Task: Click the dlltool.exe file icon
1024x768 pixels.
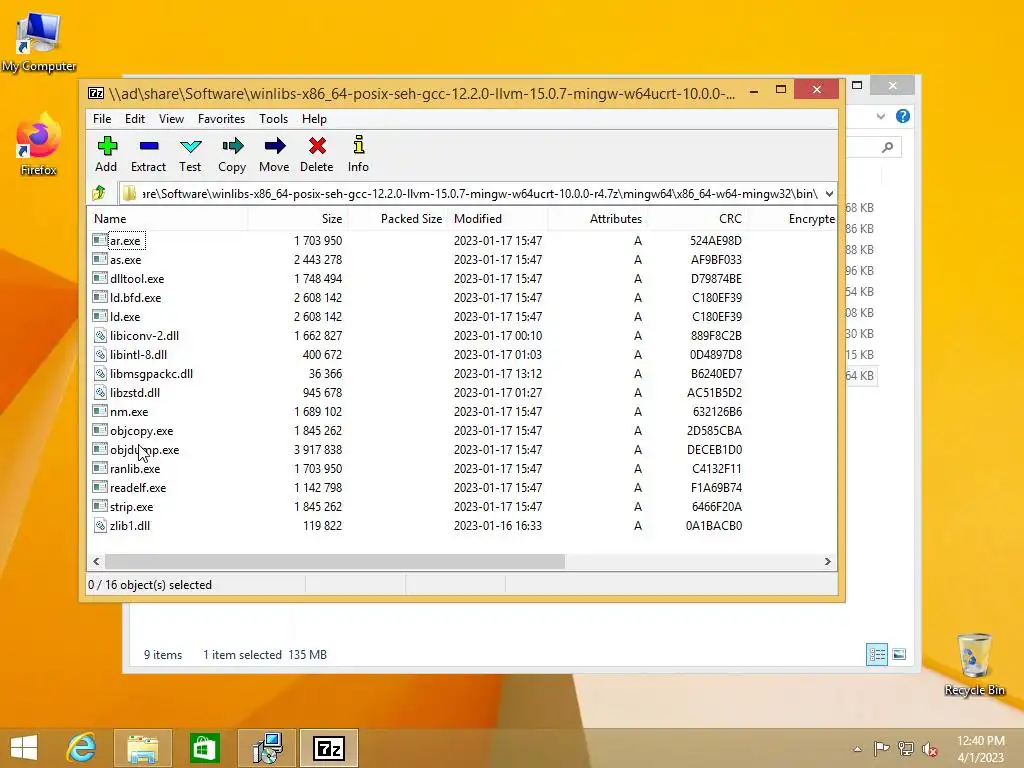Action: click(x=100, y=278)
